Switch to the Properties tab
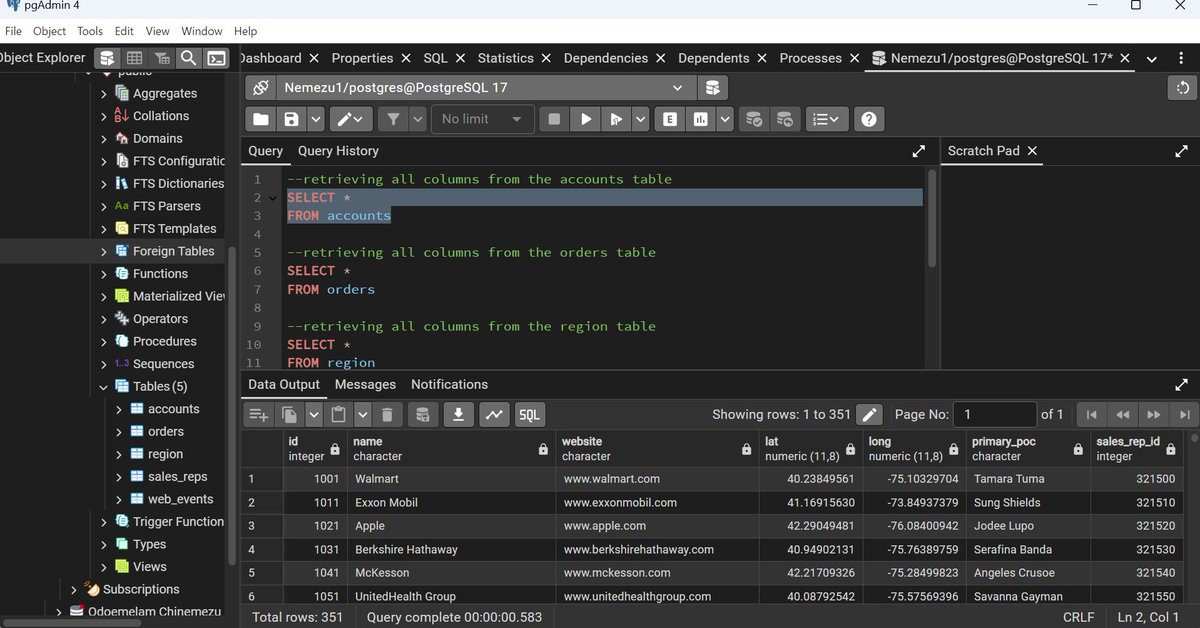 point(362,58)
